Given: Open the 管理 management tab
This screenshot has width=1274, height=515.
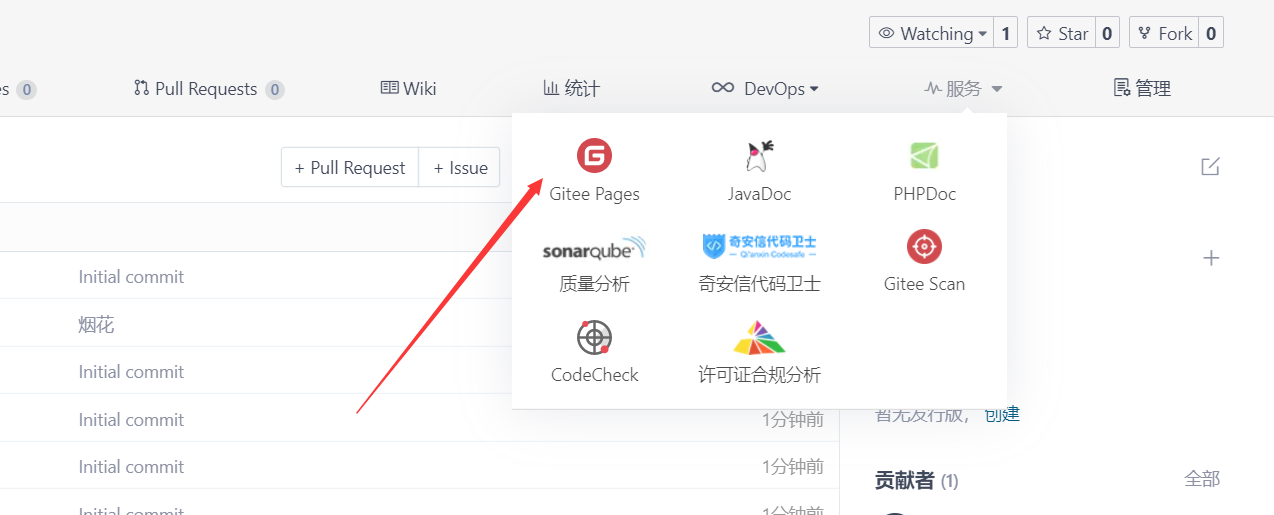Looking at the screenshot, I should pos(1142,88).
